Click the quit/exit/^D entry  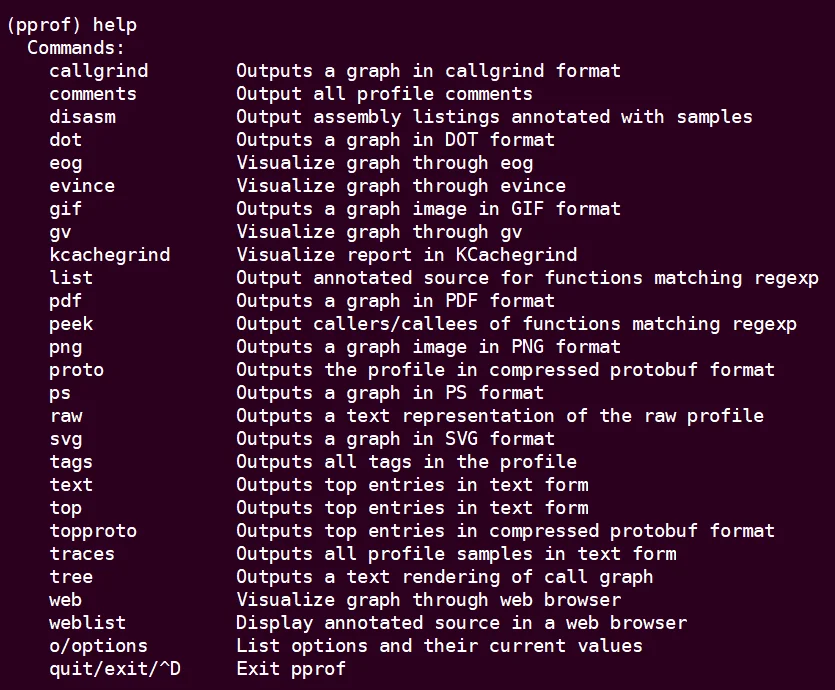(x=115, y=669)
